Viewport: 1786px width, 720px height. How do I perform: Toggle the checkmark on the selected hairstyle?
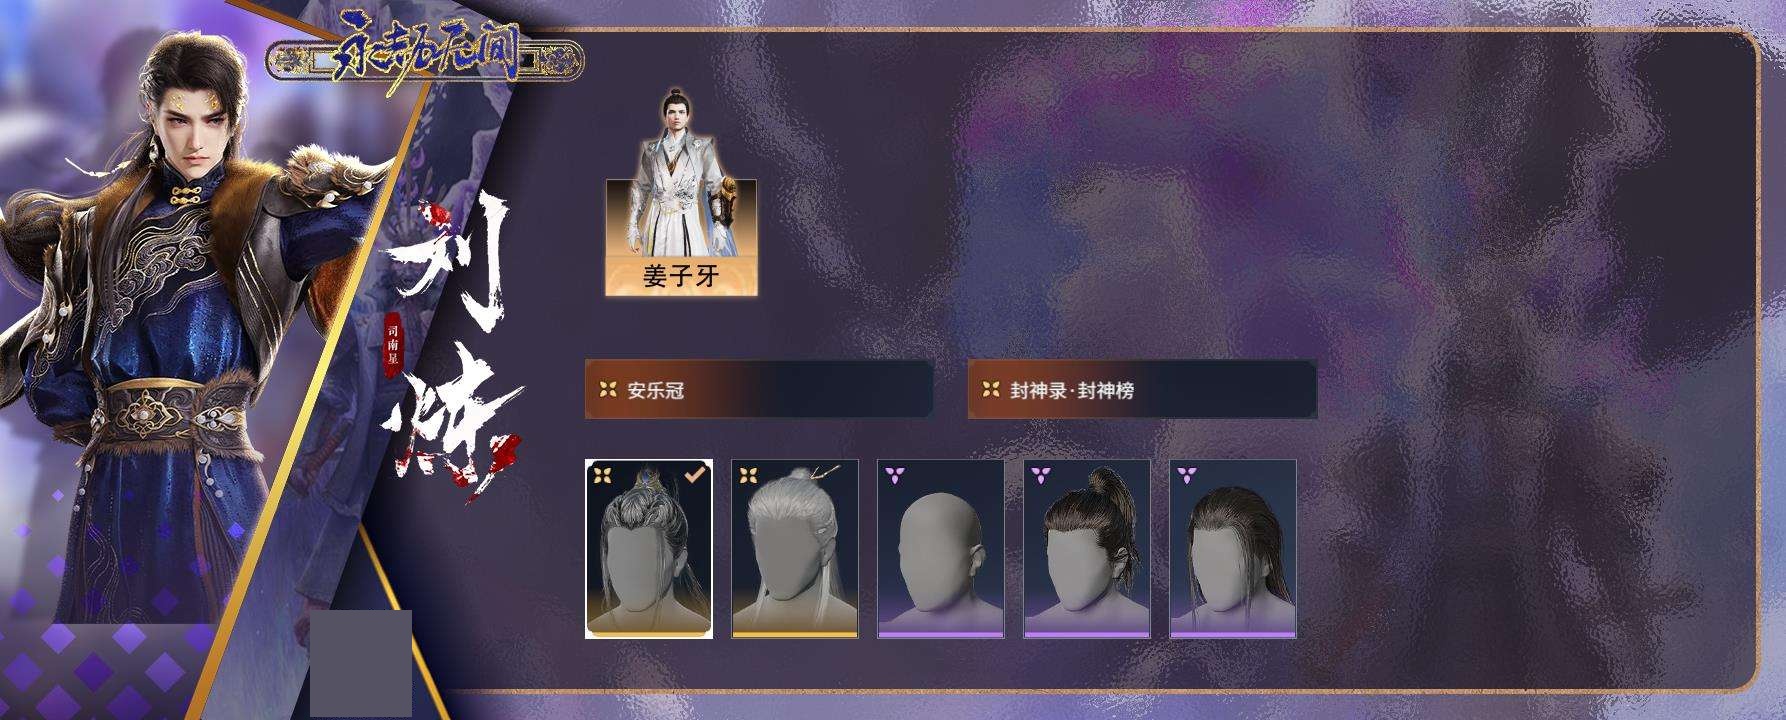pyautogui.click(x=695, y=474)
